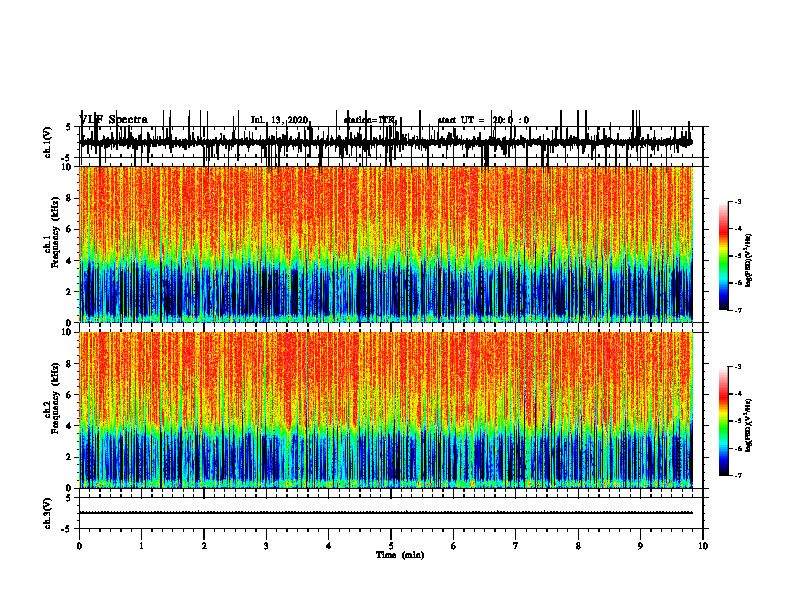
Task: Click the ch.1 color bar log(PSD) label
Action: (x=748, y=260)
